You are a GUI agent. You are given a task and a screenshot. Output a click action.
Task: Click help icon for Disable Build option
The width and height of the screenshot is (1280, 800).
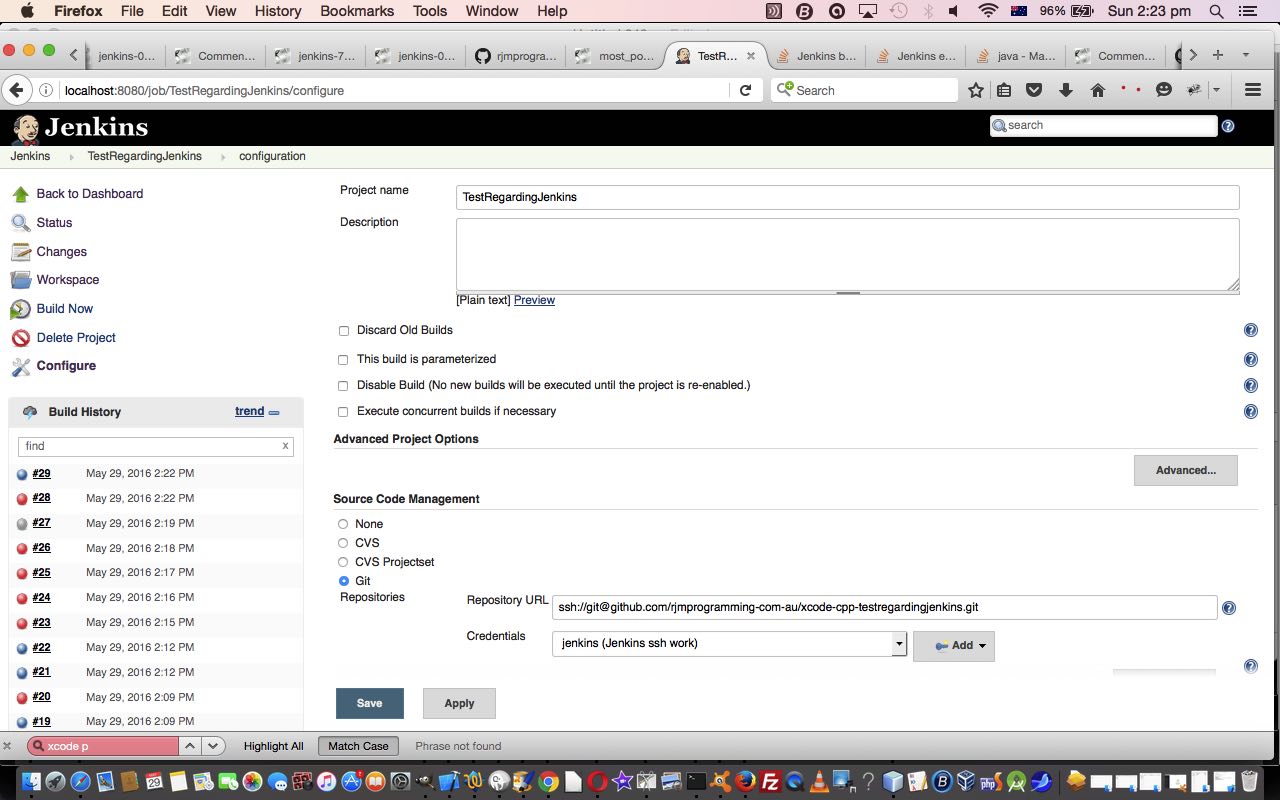coord(1250,386)
